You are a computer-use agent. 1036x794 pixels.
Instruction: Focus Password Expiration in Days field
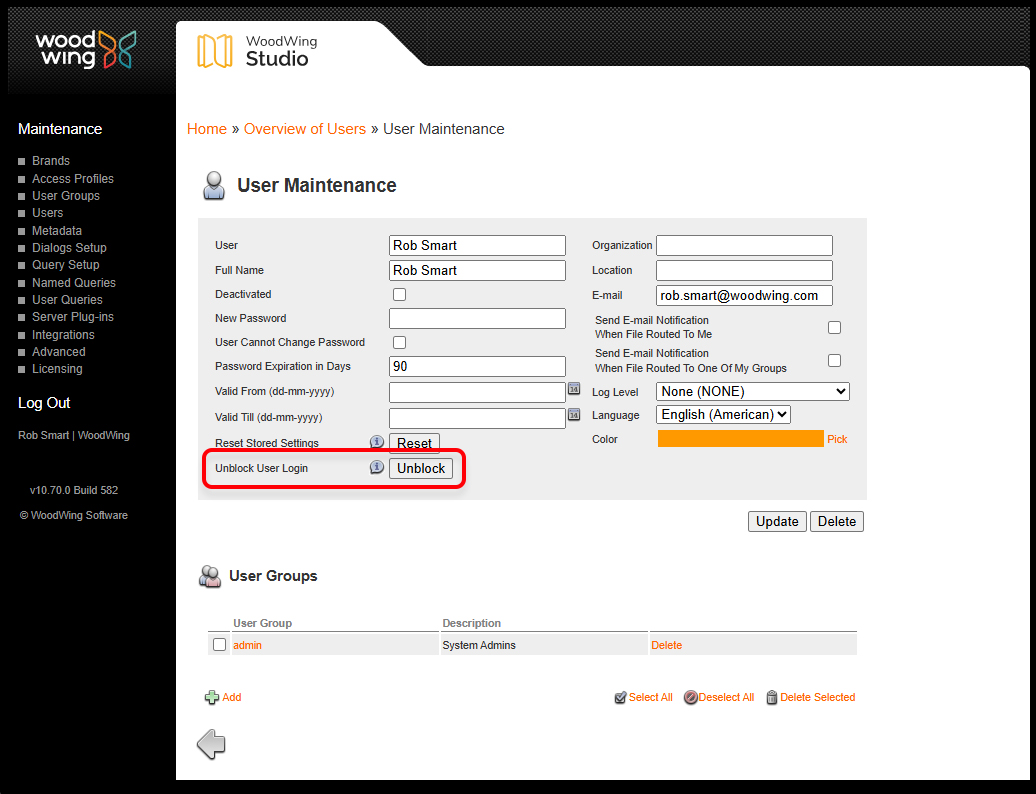(477, 367)
